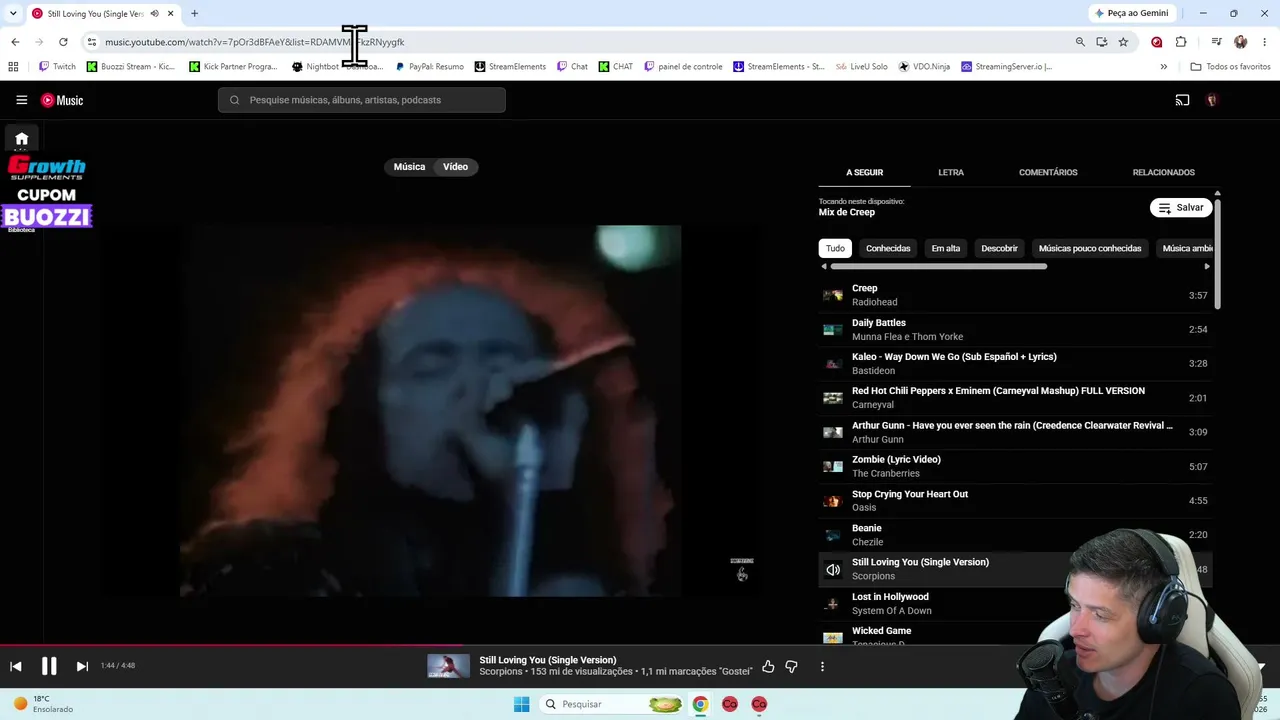Bookmark this page with the star icon
The width and height of the screenshot is (1280, 720).
[1123, 42]
